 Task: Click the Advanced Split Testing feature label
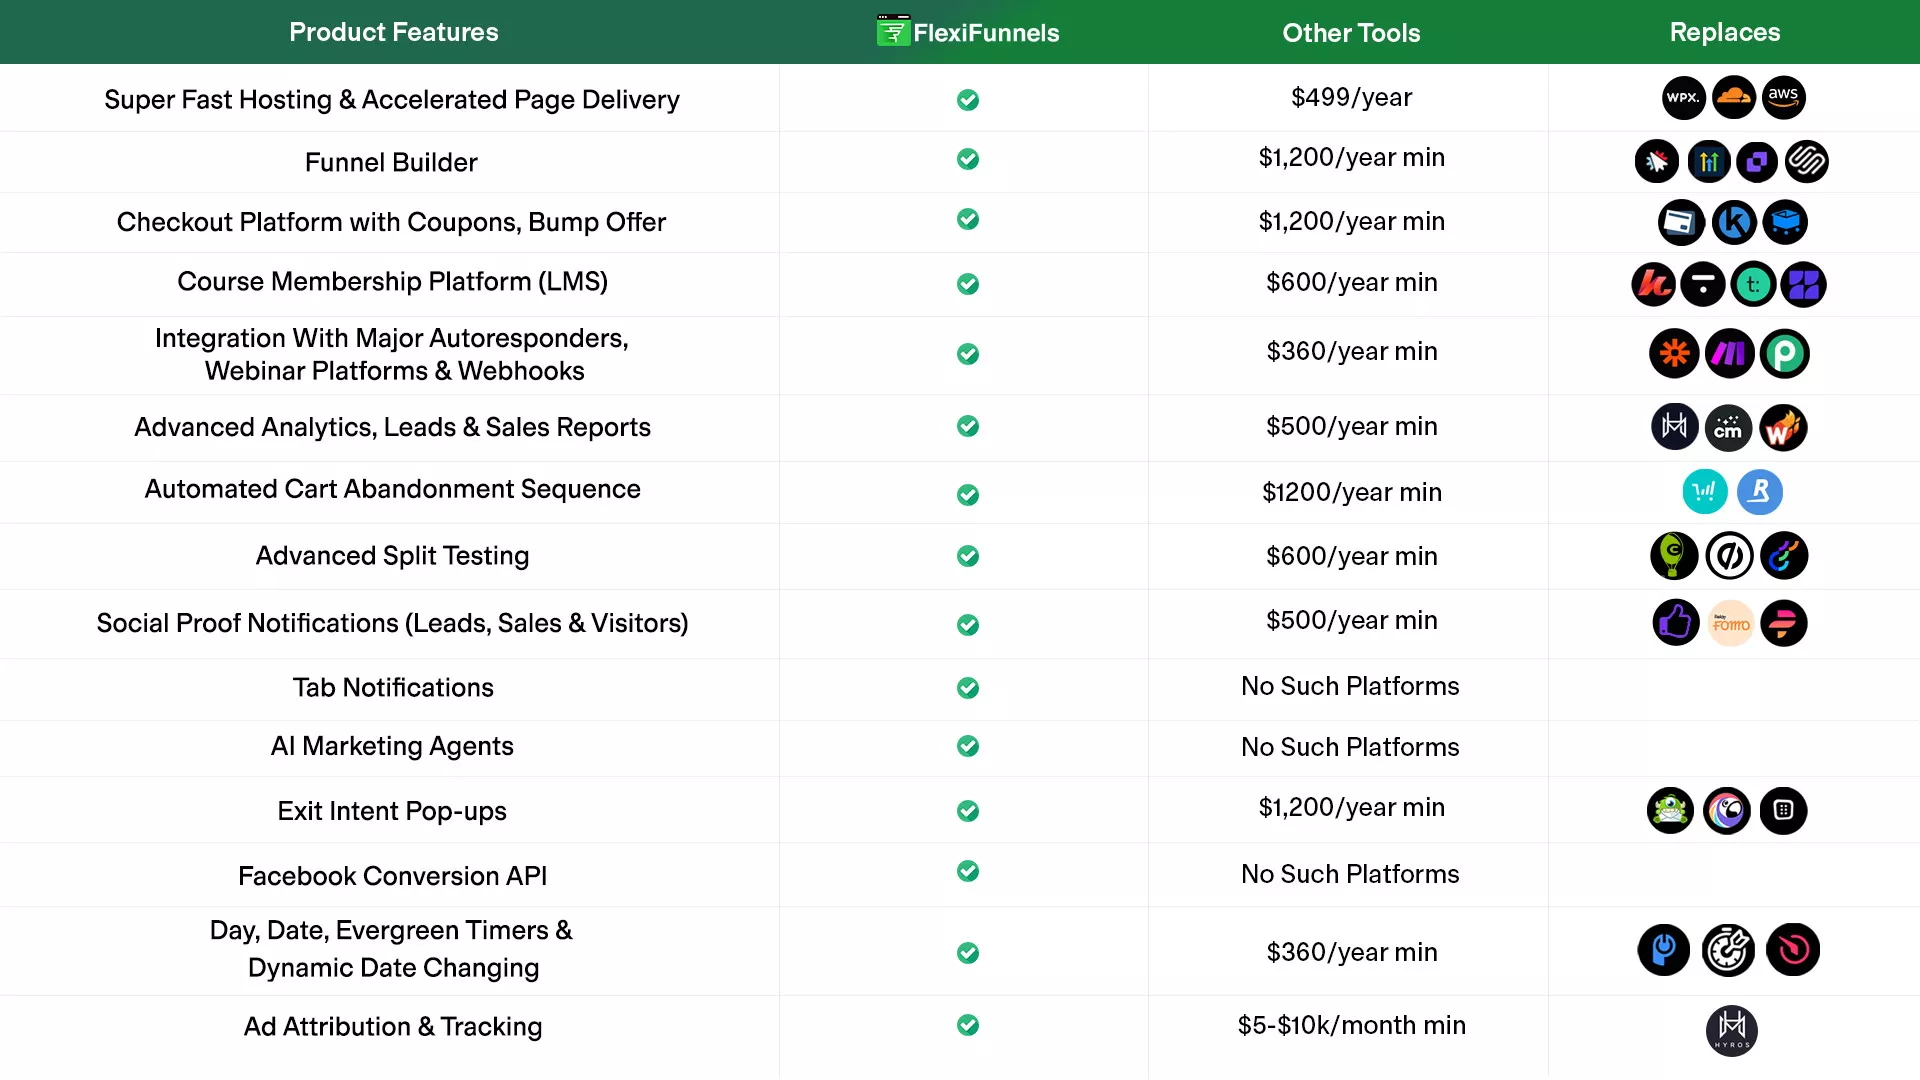(392, 556)
